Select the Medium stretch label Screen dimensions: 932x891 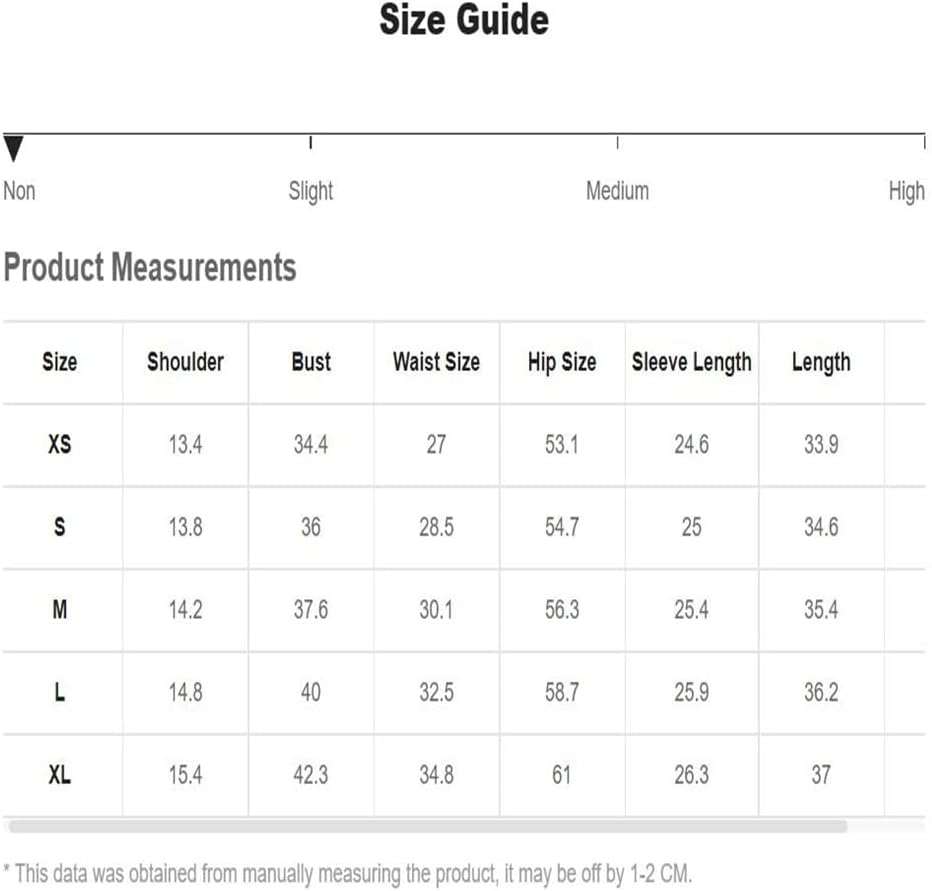point(618,191)
